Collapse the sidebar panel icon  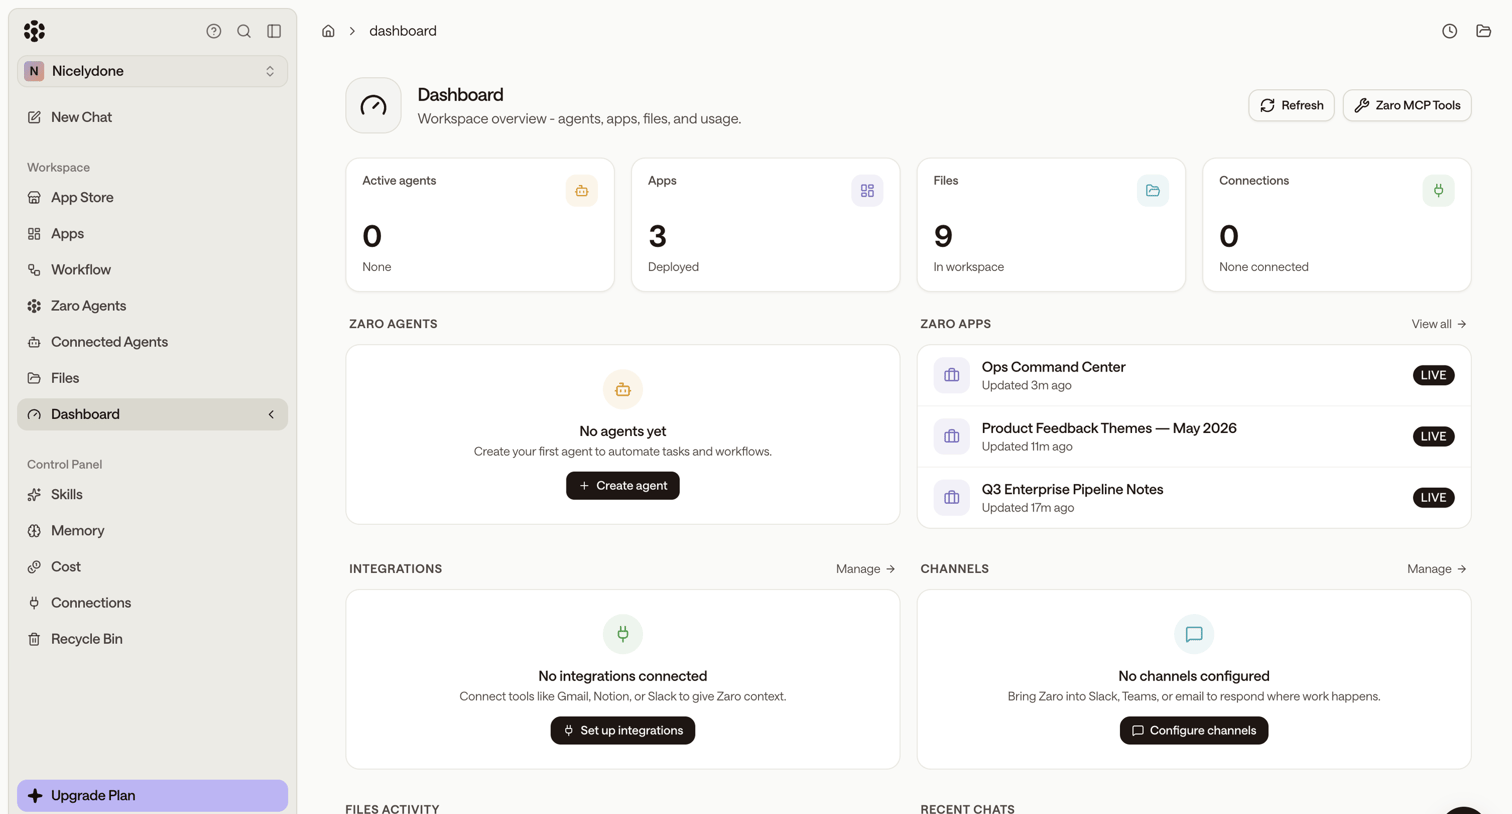tap(274, 31)
